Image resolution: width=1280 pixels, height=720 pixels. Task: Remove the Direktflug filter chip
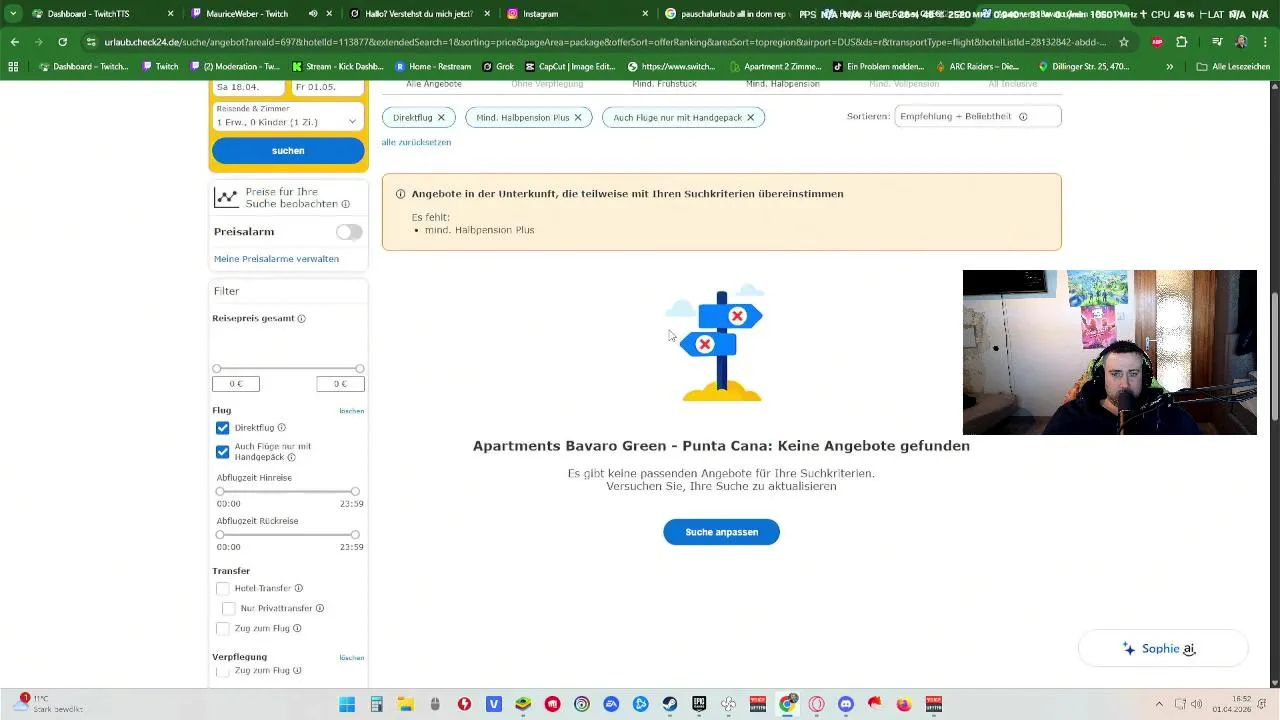click(441, 117)
